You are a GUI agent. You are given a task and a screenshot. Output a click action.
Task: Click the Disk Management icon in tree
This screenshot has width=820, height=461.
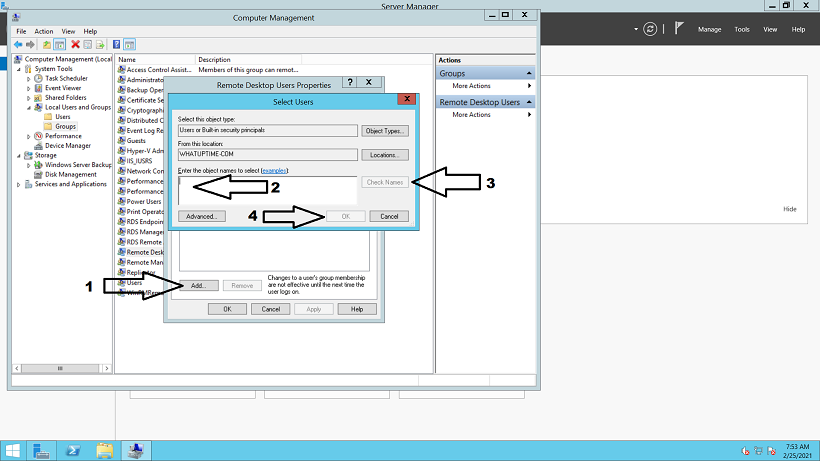tap(38, 175)
